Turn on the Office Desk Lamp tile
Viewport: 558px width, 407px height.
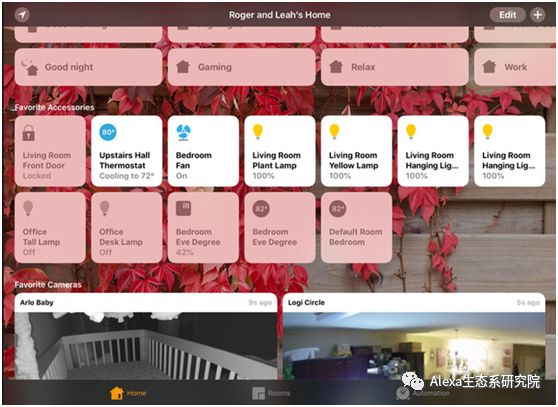coord(127,228)
